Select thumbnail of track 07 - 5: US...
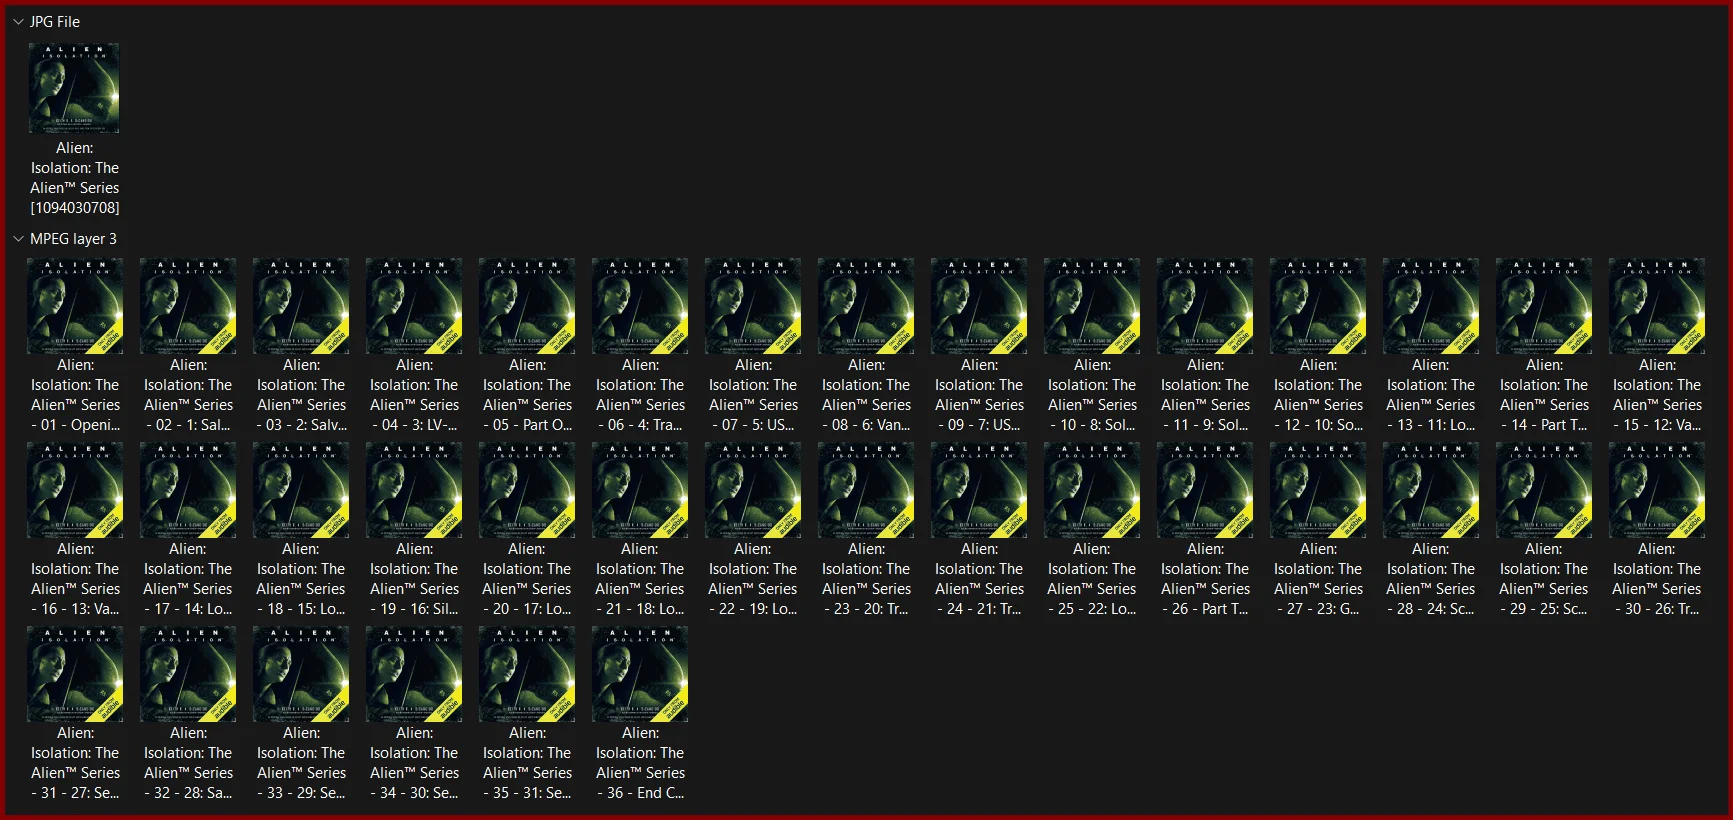 click(x=753, y=305)
